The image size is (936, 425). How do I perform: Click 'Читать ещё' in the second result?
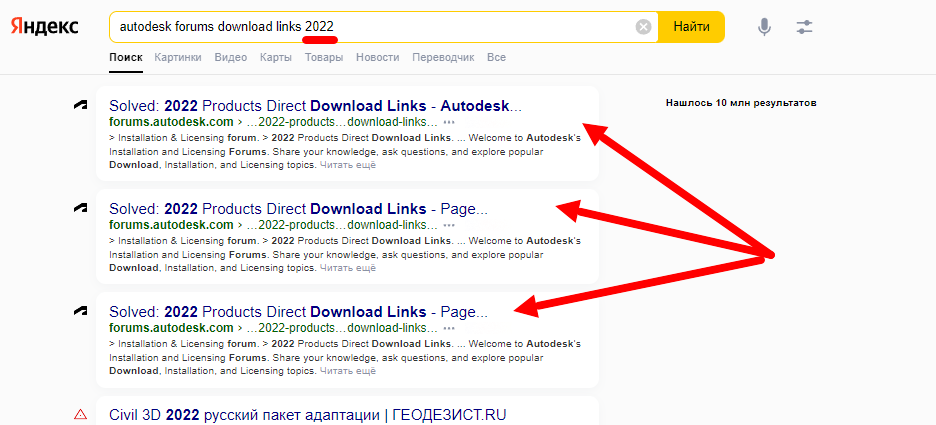pos(348,268)
